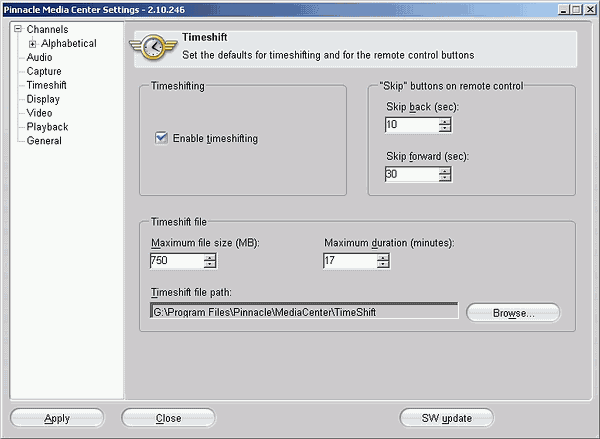
Task: Click into the Maximum file size field
Action: click(177, 261)
